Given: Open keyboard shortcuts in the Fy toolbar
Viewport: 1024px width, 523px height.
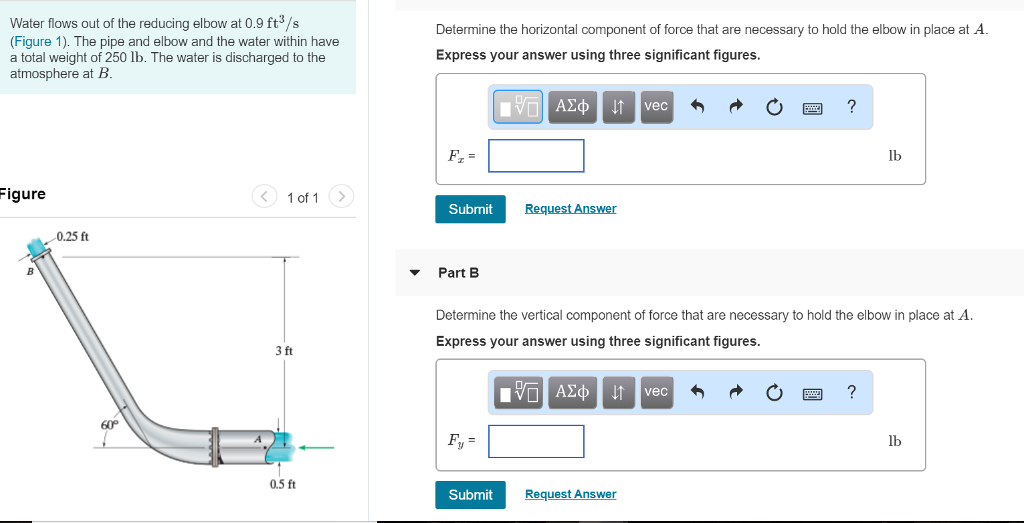Looking at the screenshot, I should (x=813, y=392).
